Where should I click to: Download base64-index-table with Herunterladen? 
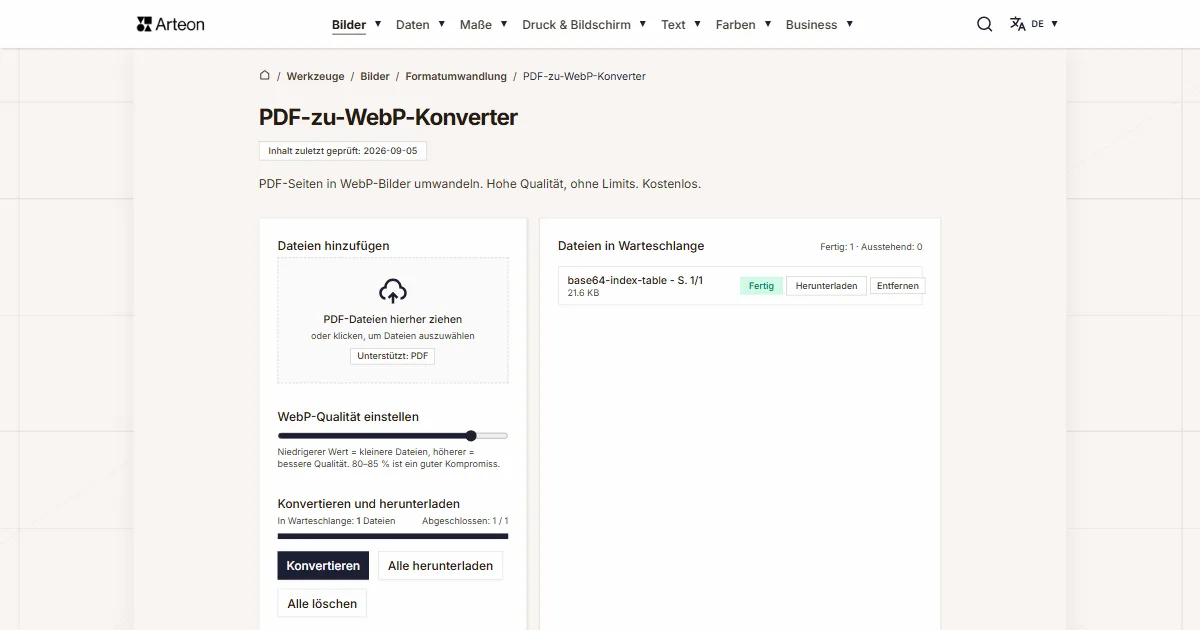pos(826,286)
